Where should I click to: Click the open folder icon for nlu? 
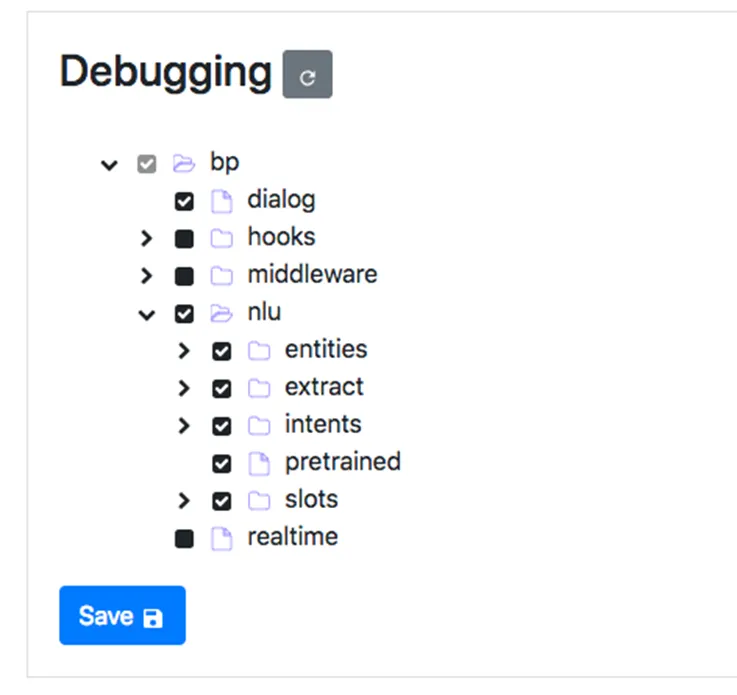pos(221,313)
